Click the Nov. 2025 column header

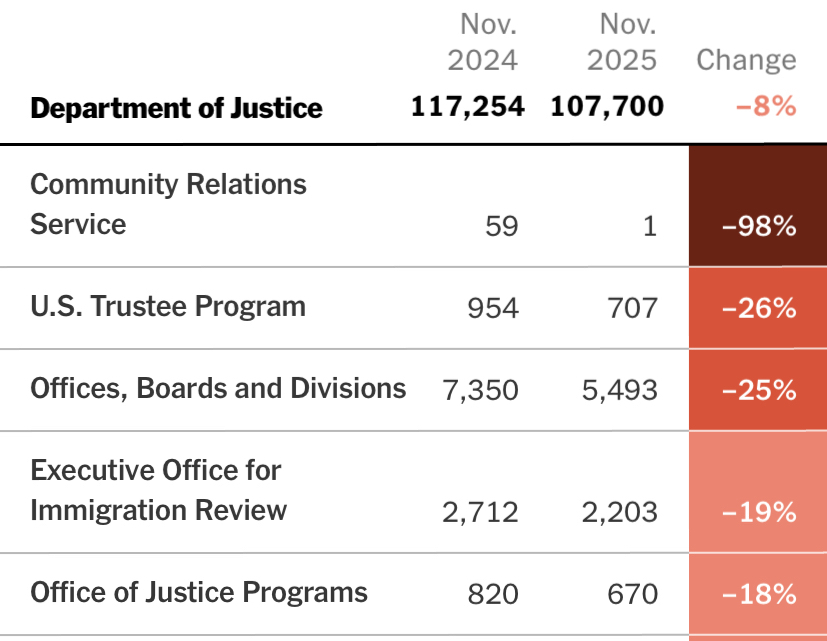click(x=622, y=41)
